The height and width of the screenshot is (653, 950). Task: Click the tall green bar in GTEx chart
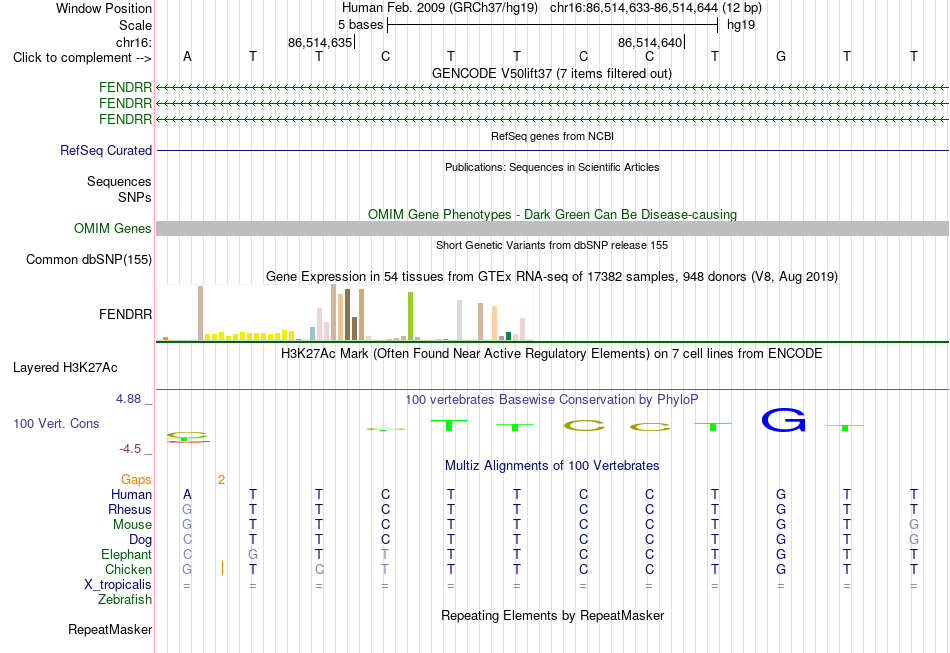coord(410,316)
